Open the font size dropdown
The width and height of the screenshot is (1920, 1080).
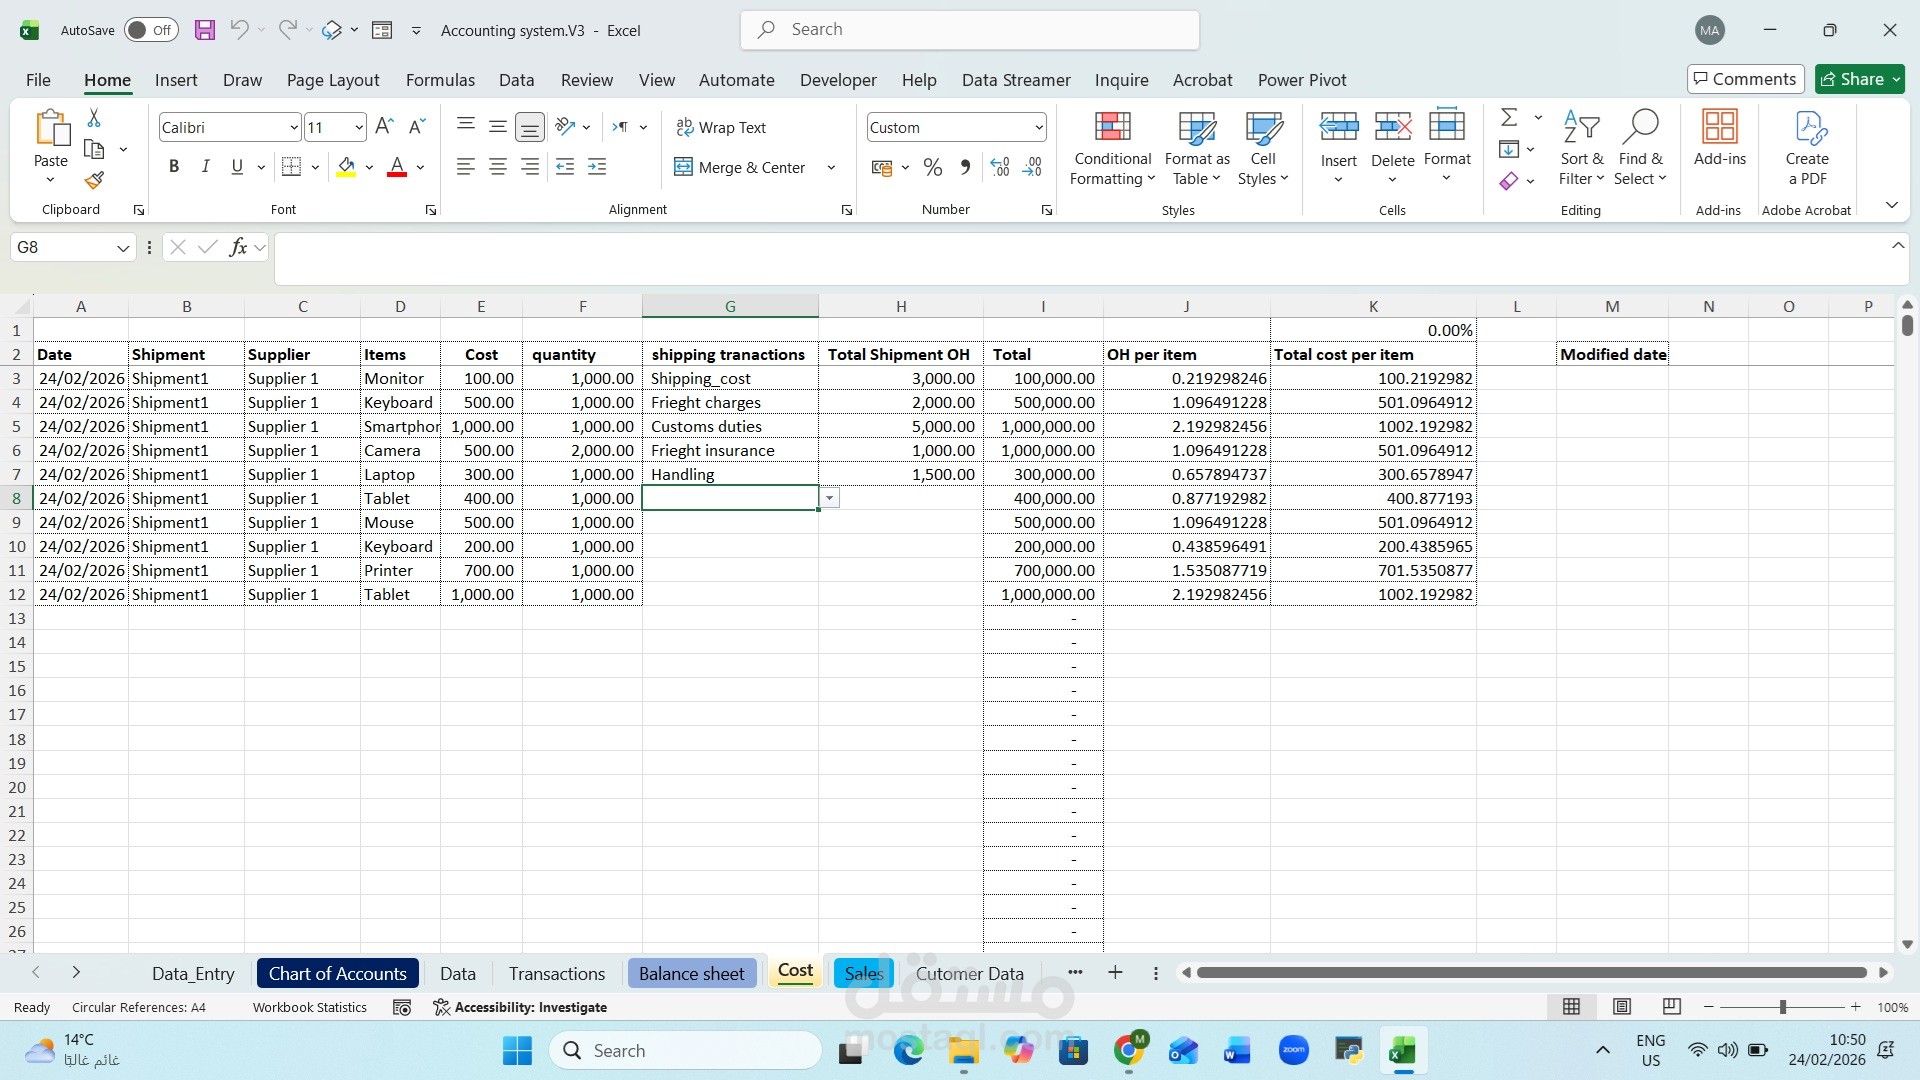[x=358, y=127]
